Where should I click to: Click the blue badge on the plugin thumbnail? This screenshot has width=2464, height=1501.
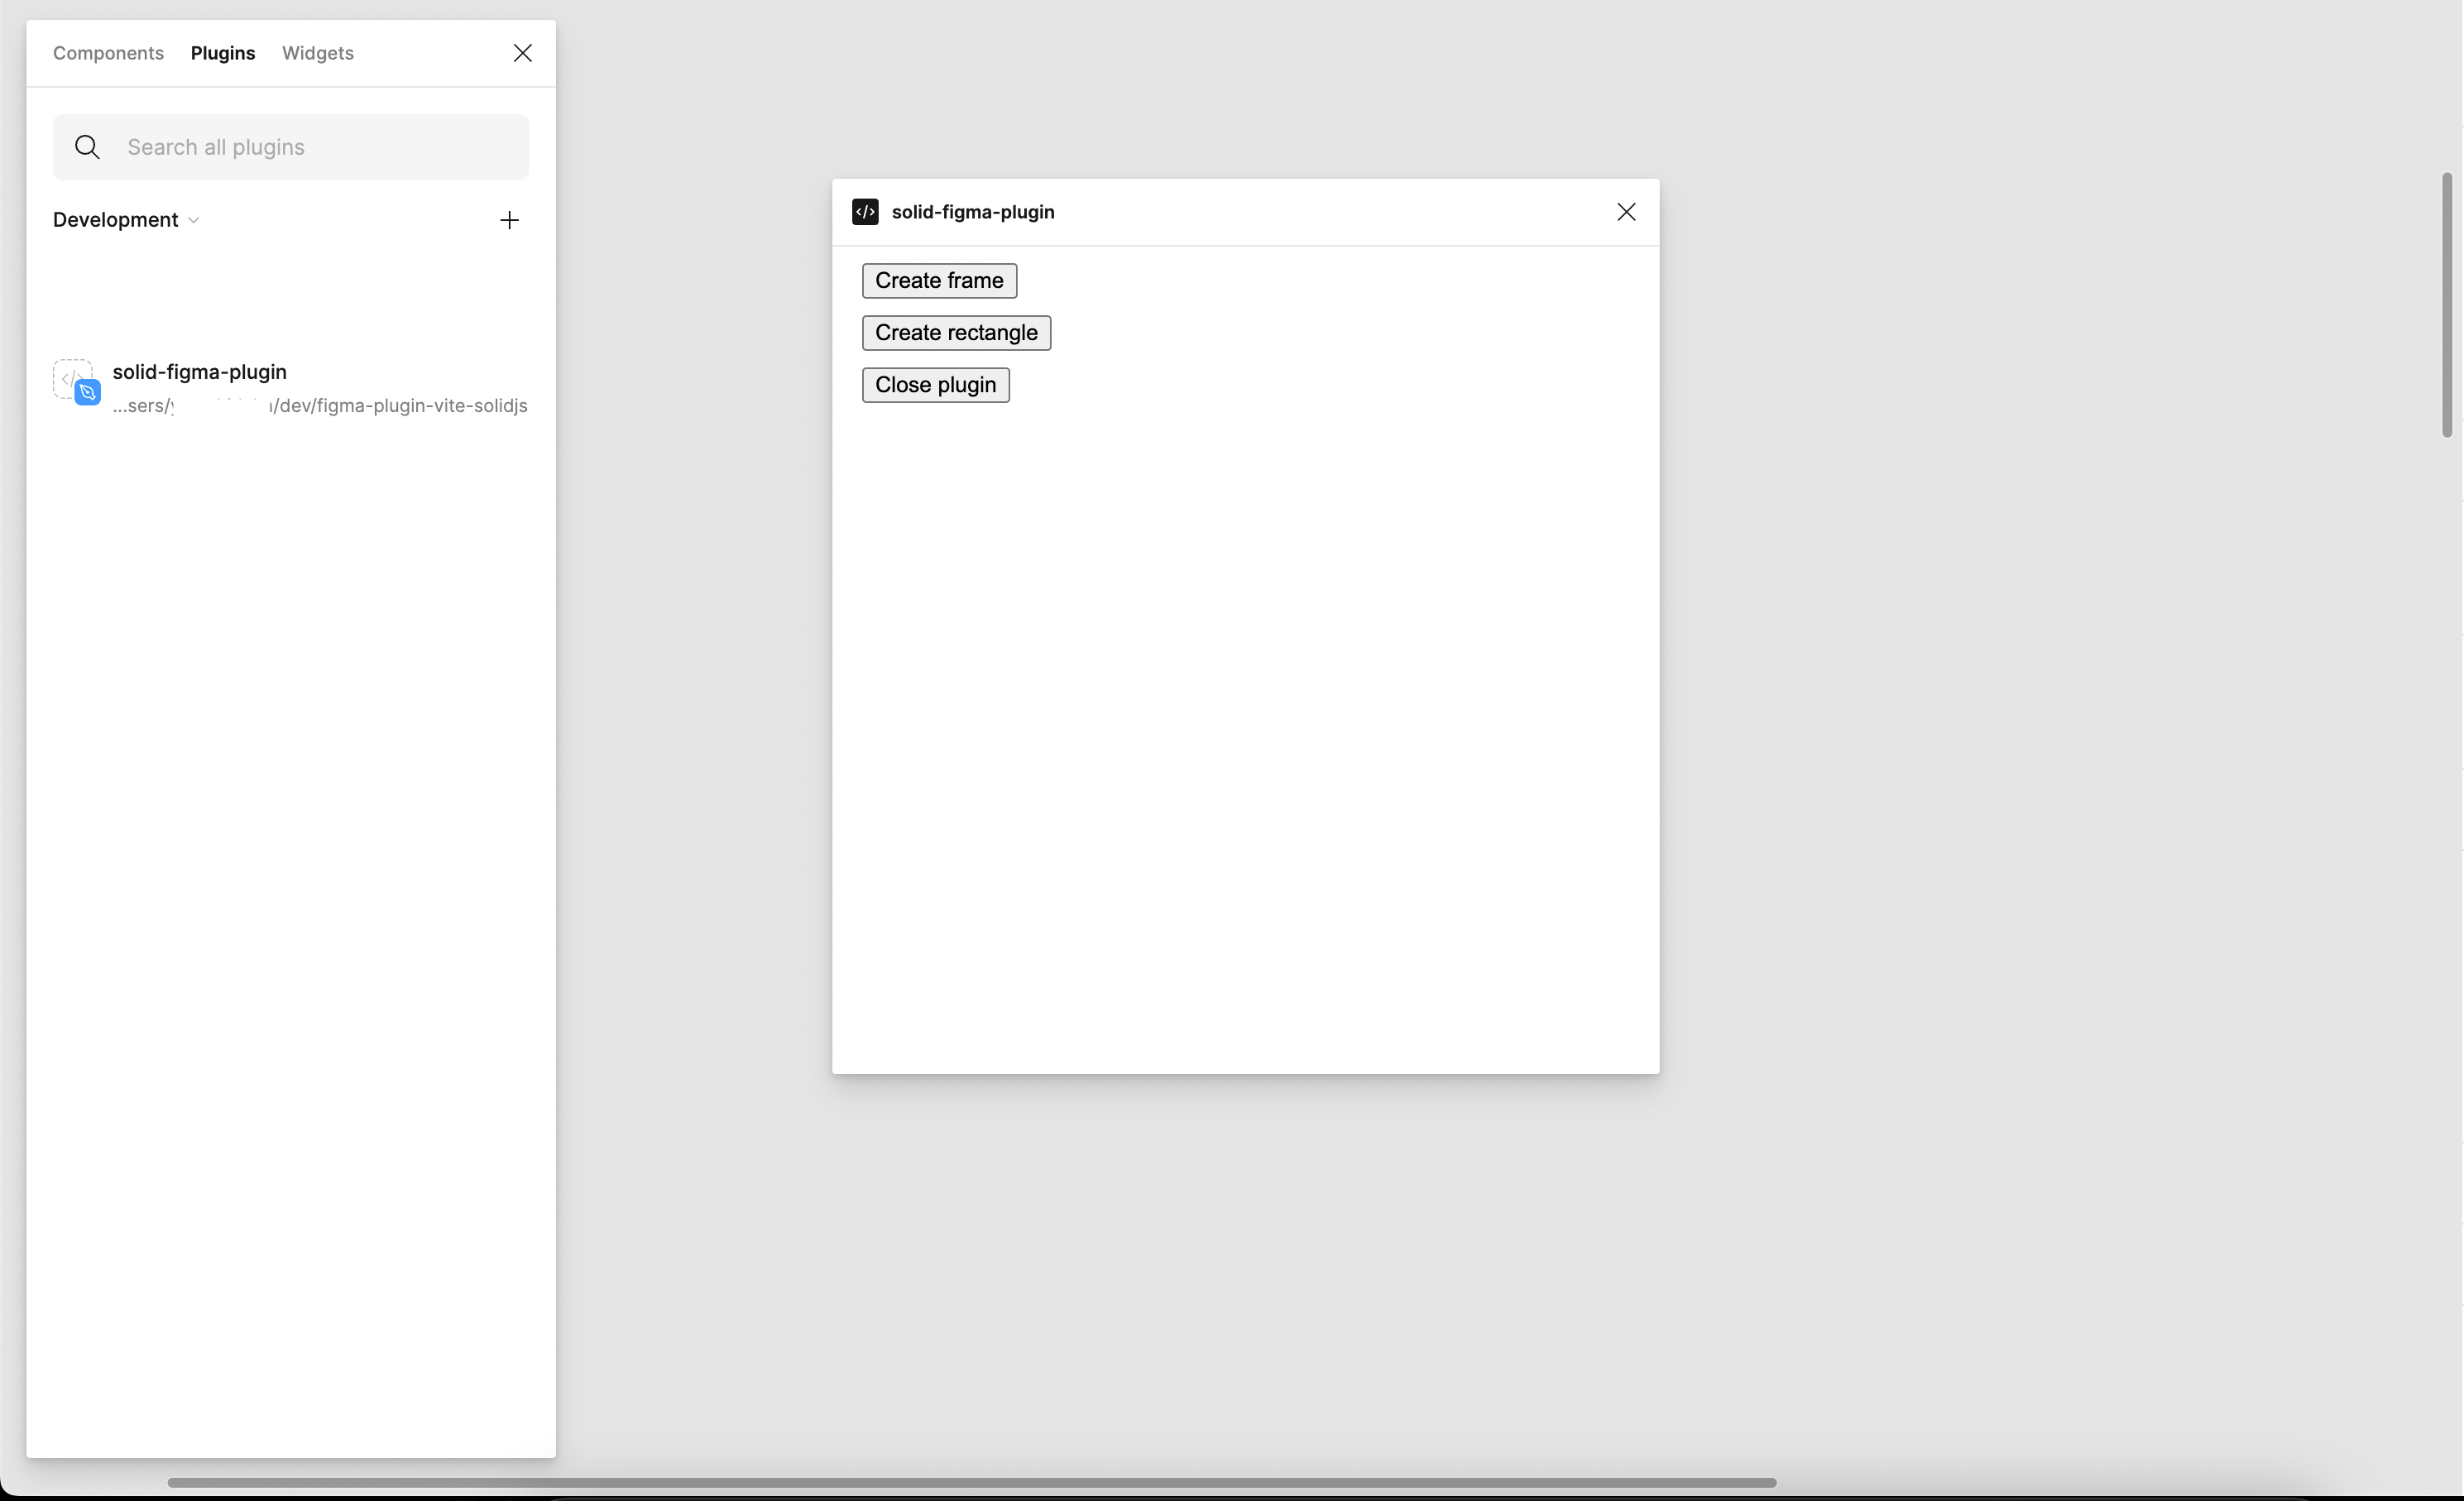coord(88,393)
